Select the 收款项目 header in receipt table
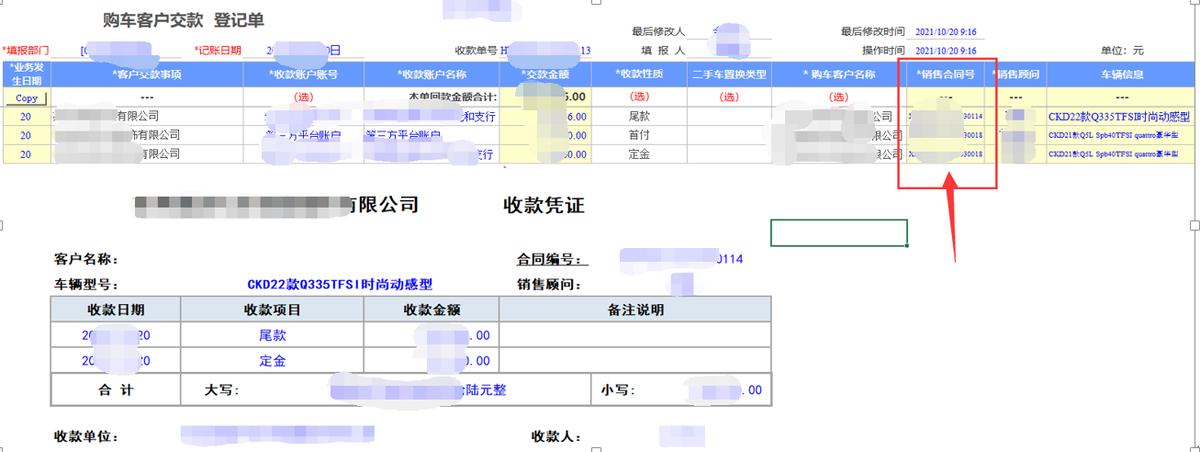This screenshot has height=452, width=1200. point(272,309)
